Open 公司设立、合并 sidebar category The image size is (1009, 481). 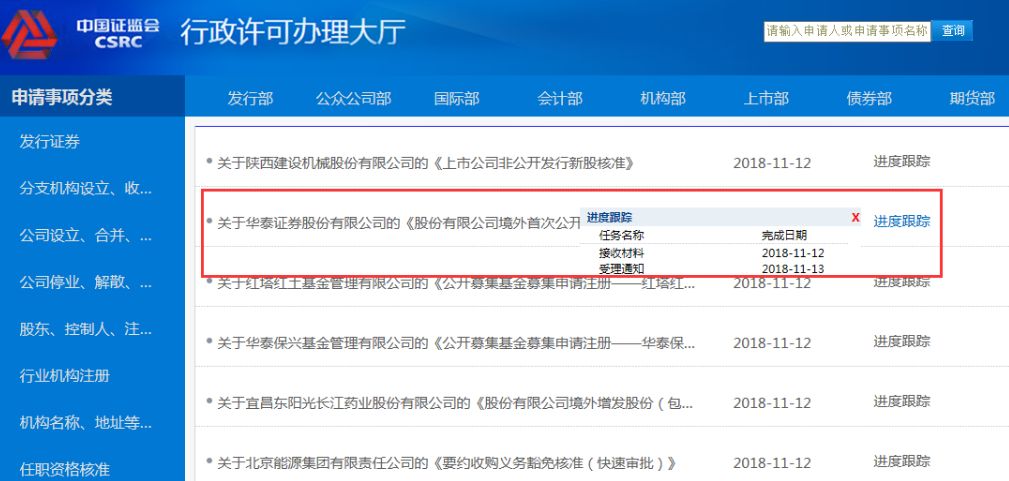pos(86,236)
